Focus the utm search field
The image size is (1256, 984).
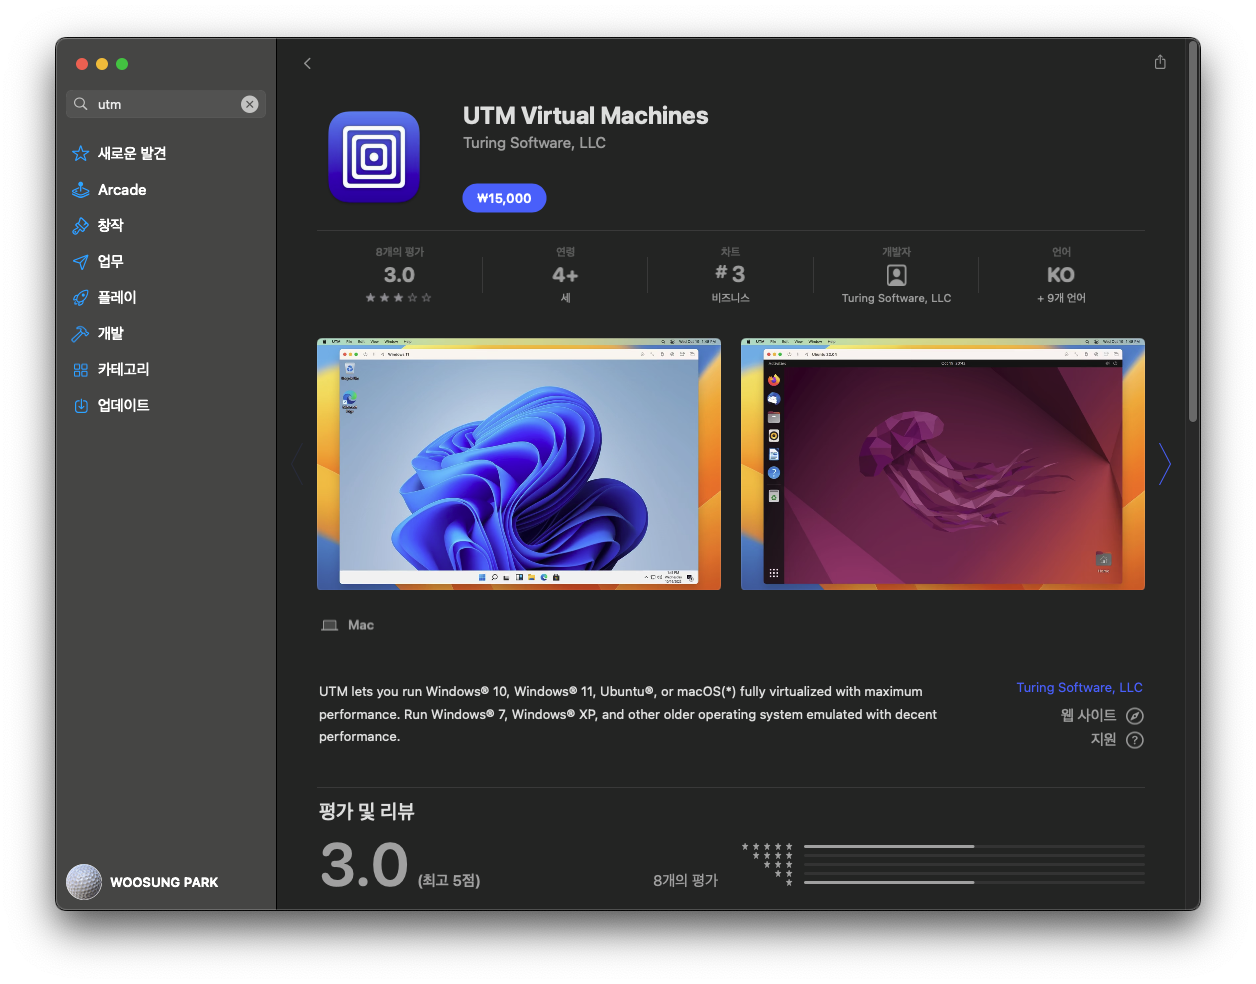166,104
